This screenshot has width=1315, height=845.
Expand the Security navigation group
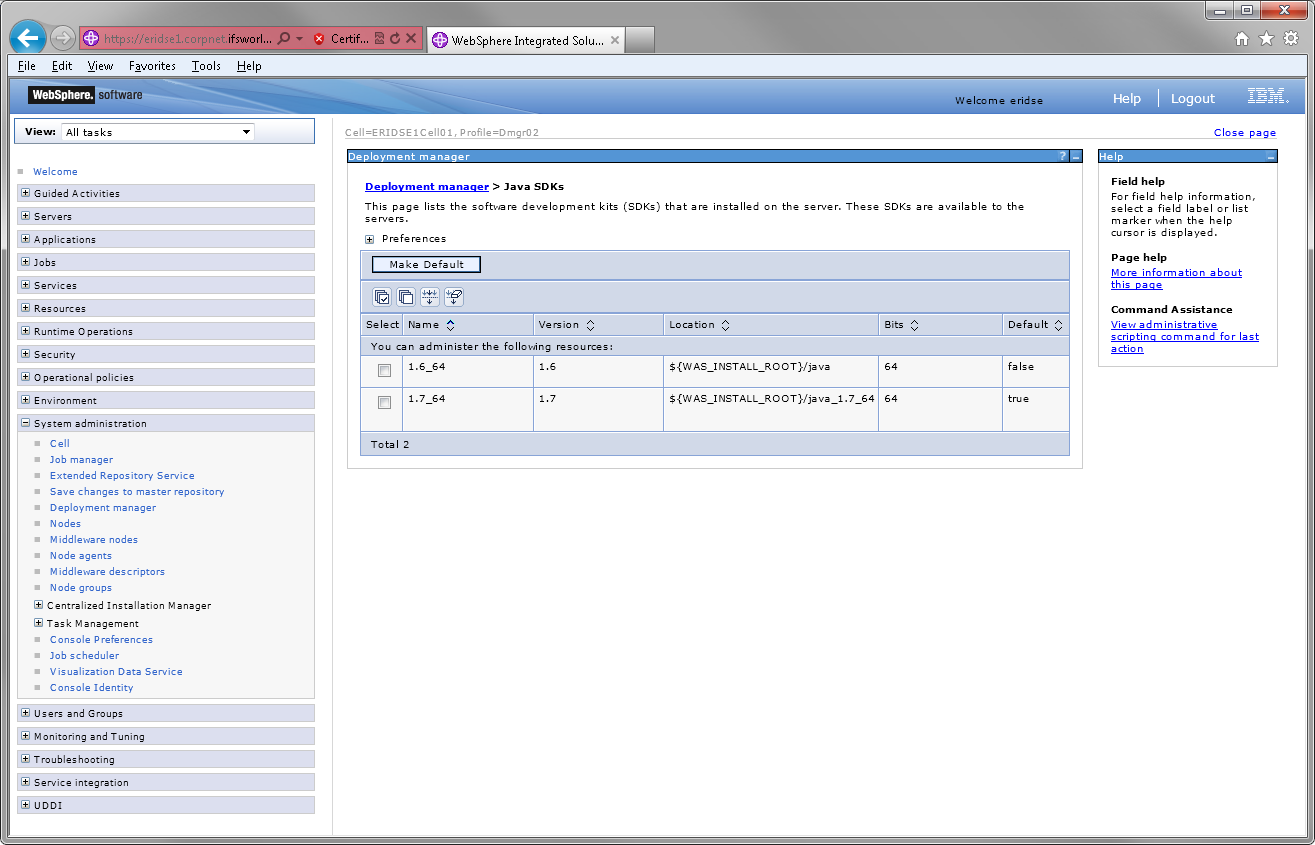pyautogui.click(x=26, y=354)
